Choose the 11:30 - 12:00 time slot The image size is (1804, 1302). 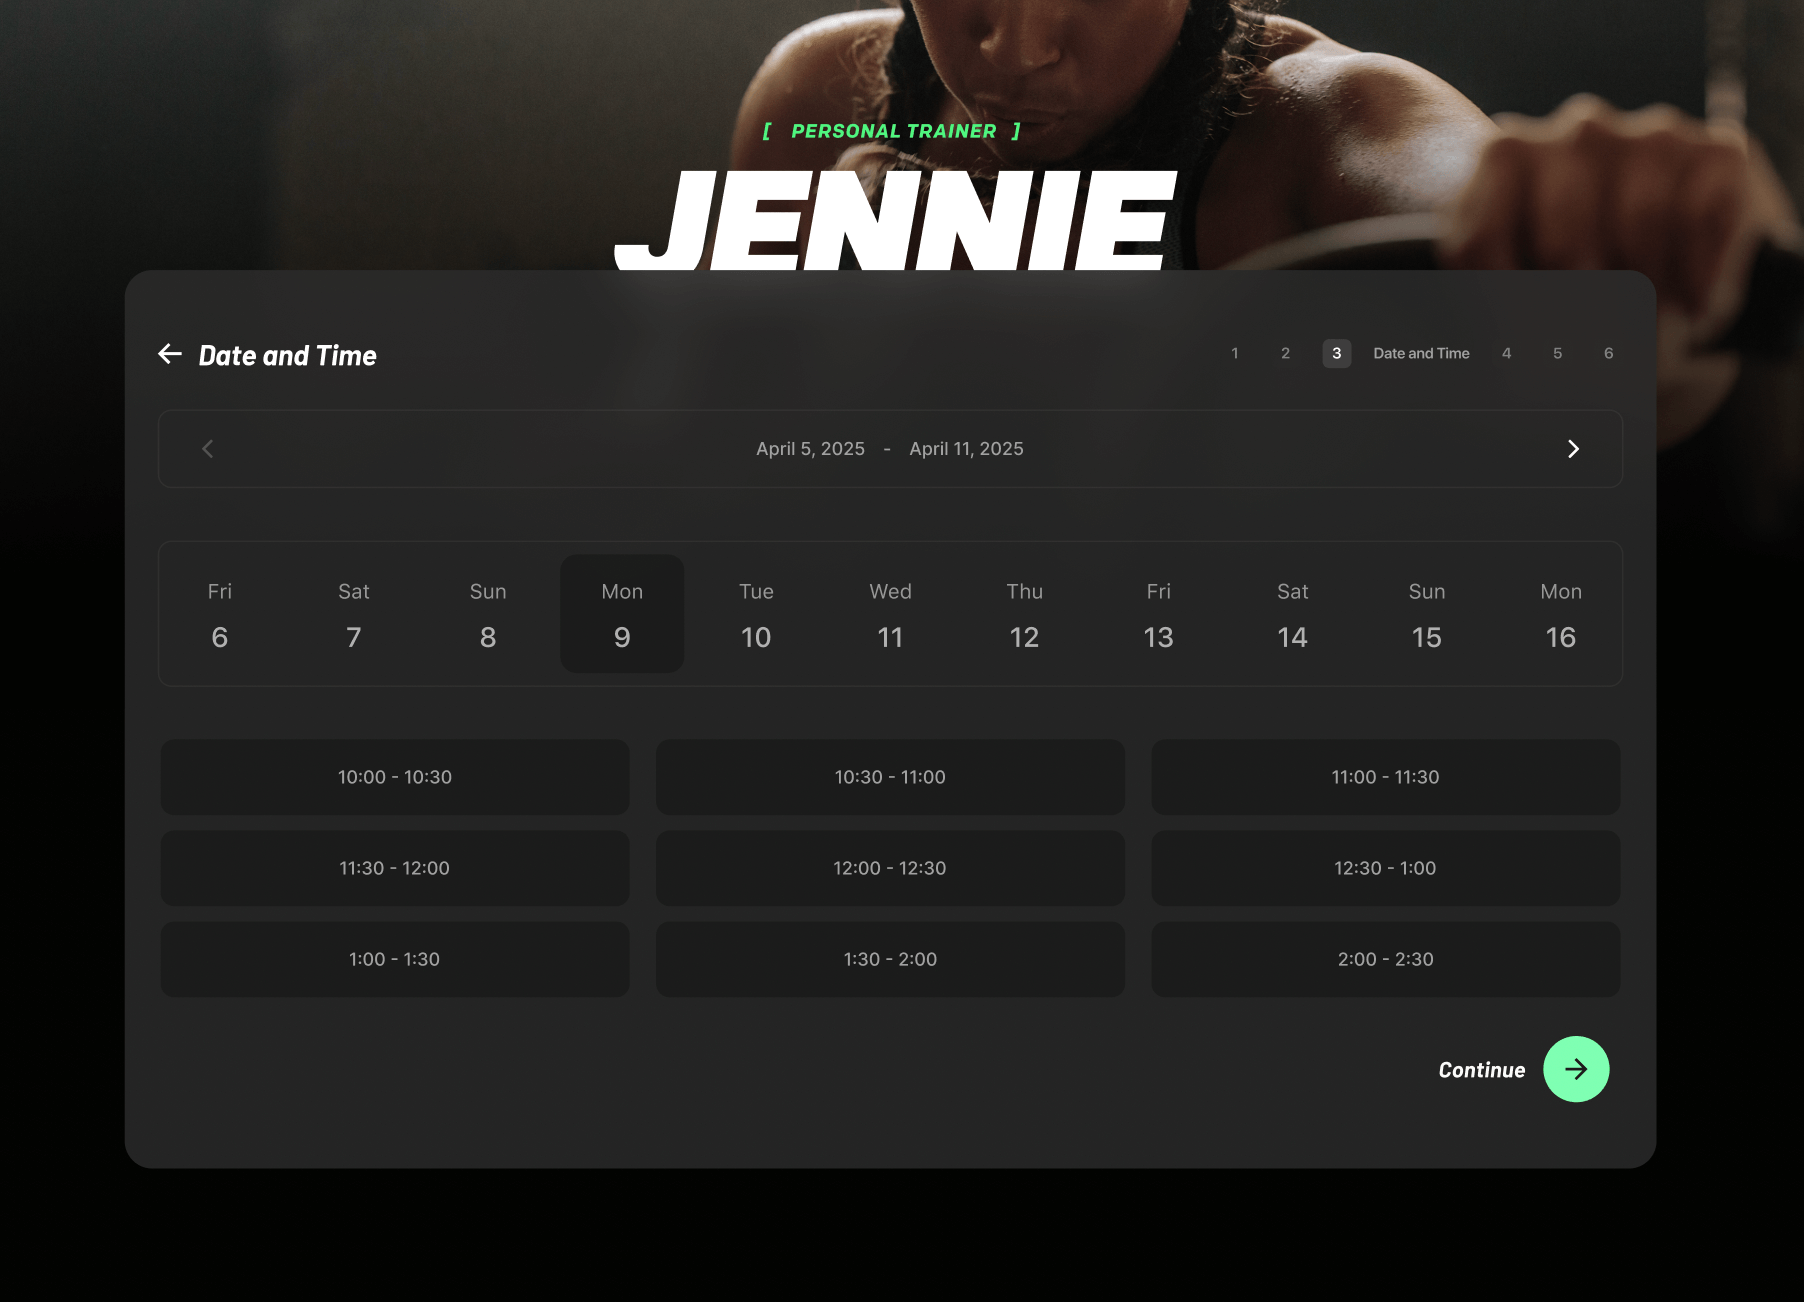click(x=395, y=868)
